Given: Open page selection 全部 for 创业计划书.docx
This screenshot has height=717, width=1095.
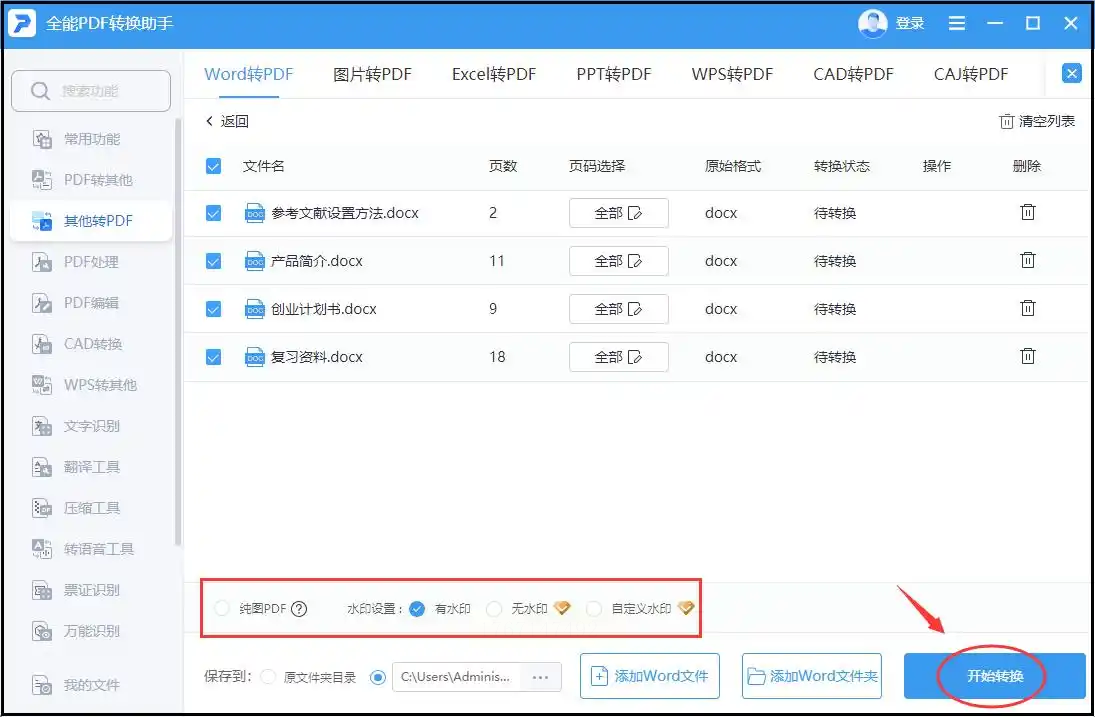Looking at the screenshot, I should pos(619,309).
